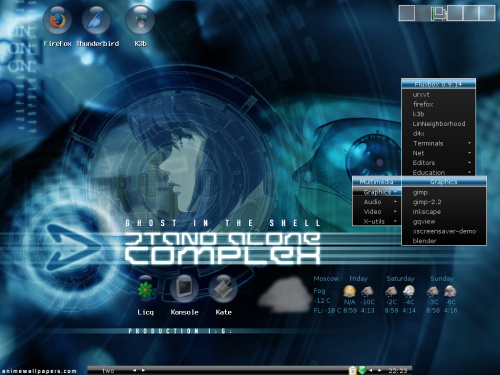Launch the Kate editor icon
The width and height of the screenshot is (500, 375).
223,289
